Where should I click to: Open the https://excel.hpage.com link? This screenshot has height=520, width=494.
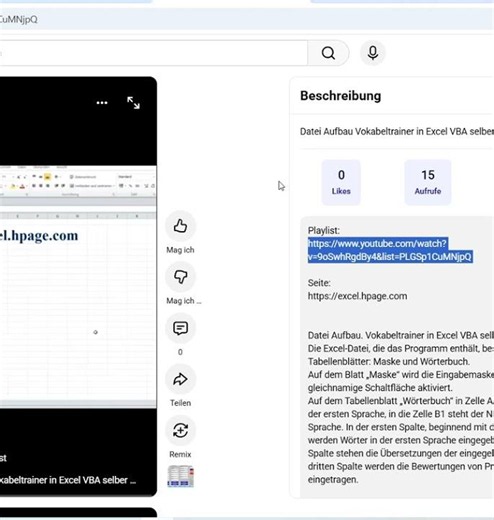pos(357,296)
